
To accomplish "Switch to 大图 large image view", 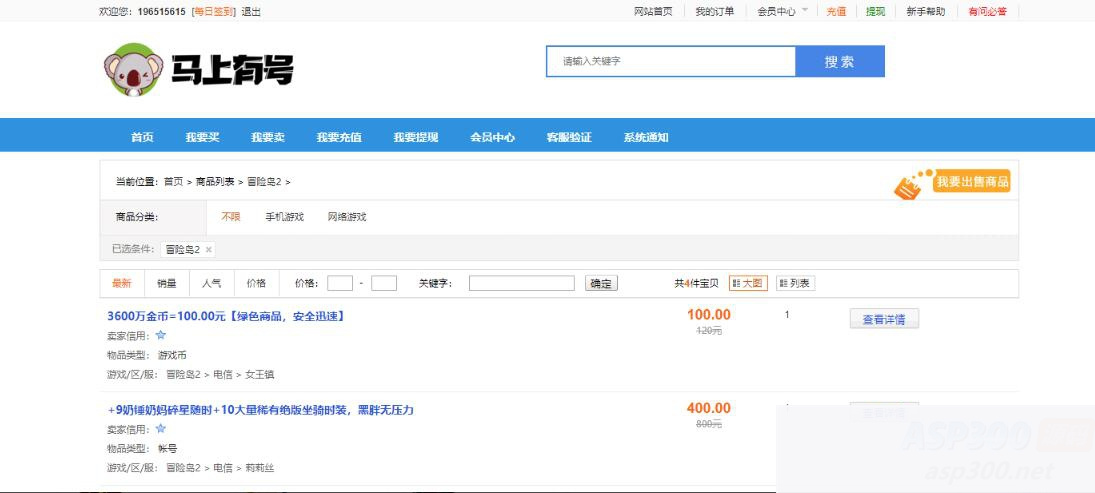I will (x=748, y=283).
